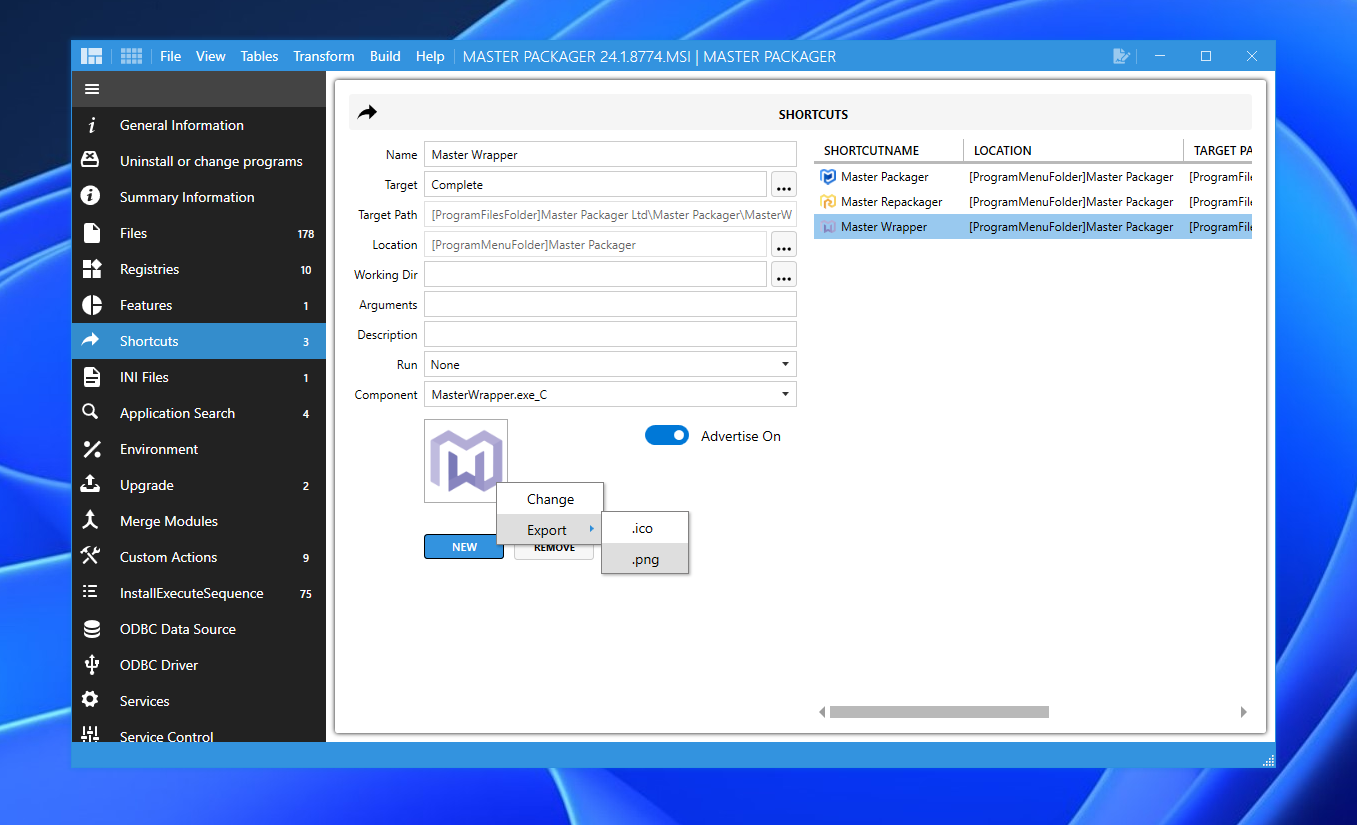Click the horizontal scrollbar thumb in shortcuts list

[x=939, y=712]
